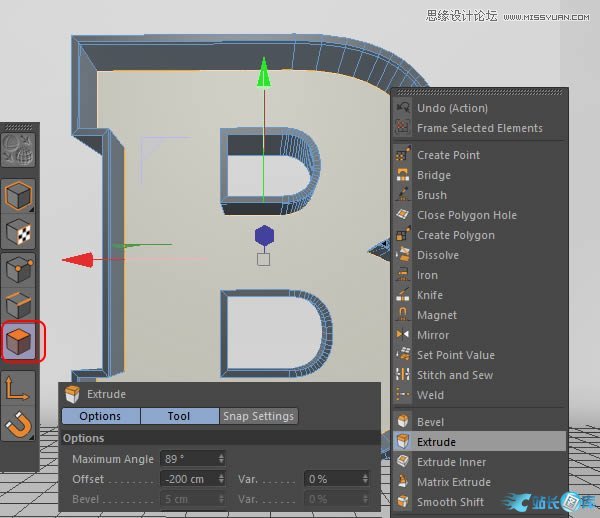Choose the Knife tool from context menu

[x=429, y=295]
